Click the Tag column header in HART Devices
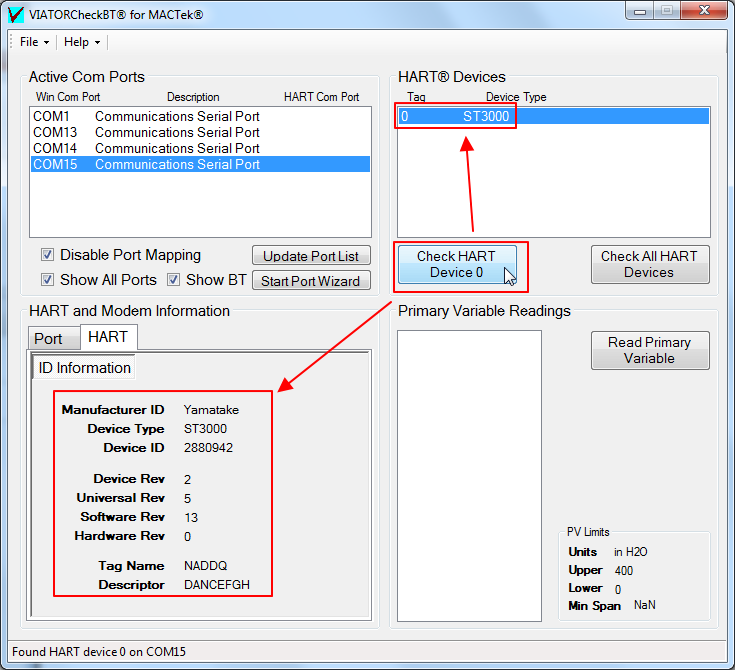Image resolution: width=735 pixels, height=670 pixels. (416, 97)
